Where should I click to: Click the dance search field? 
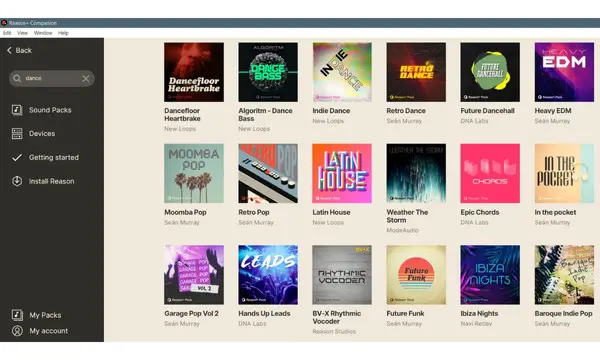(52, 78)
